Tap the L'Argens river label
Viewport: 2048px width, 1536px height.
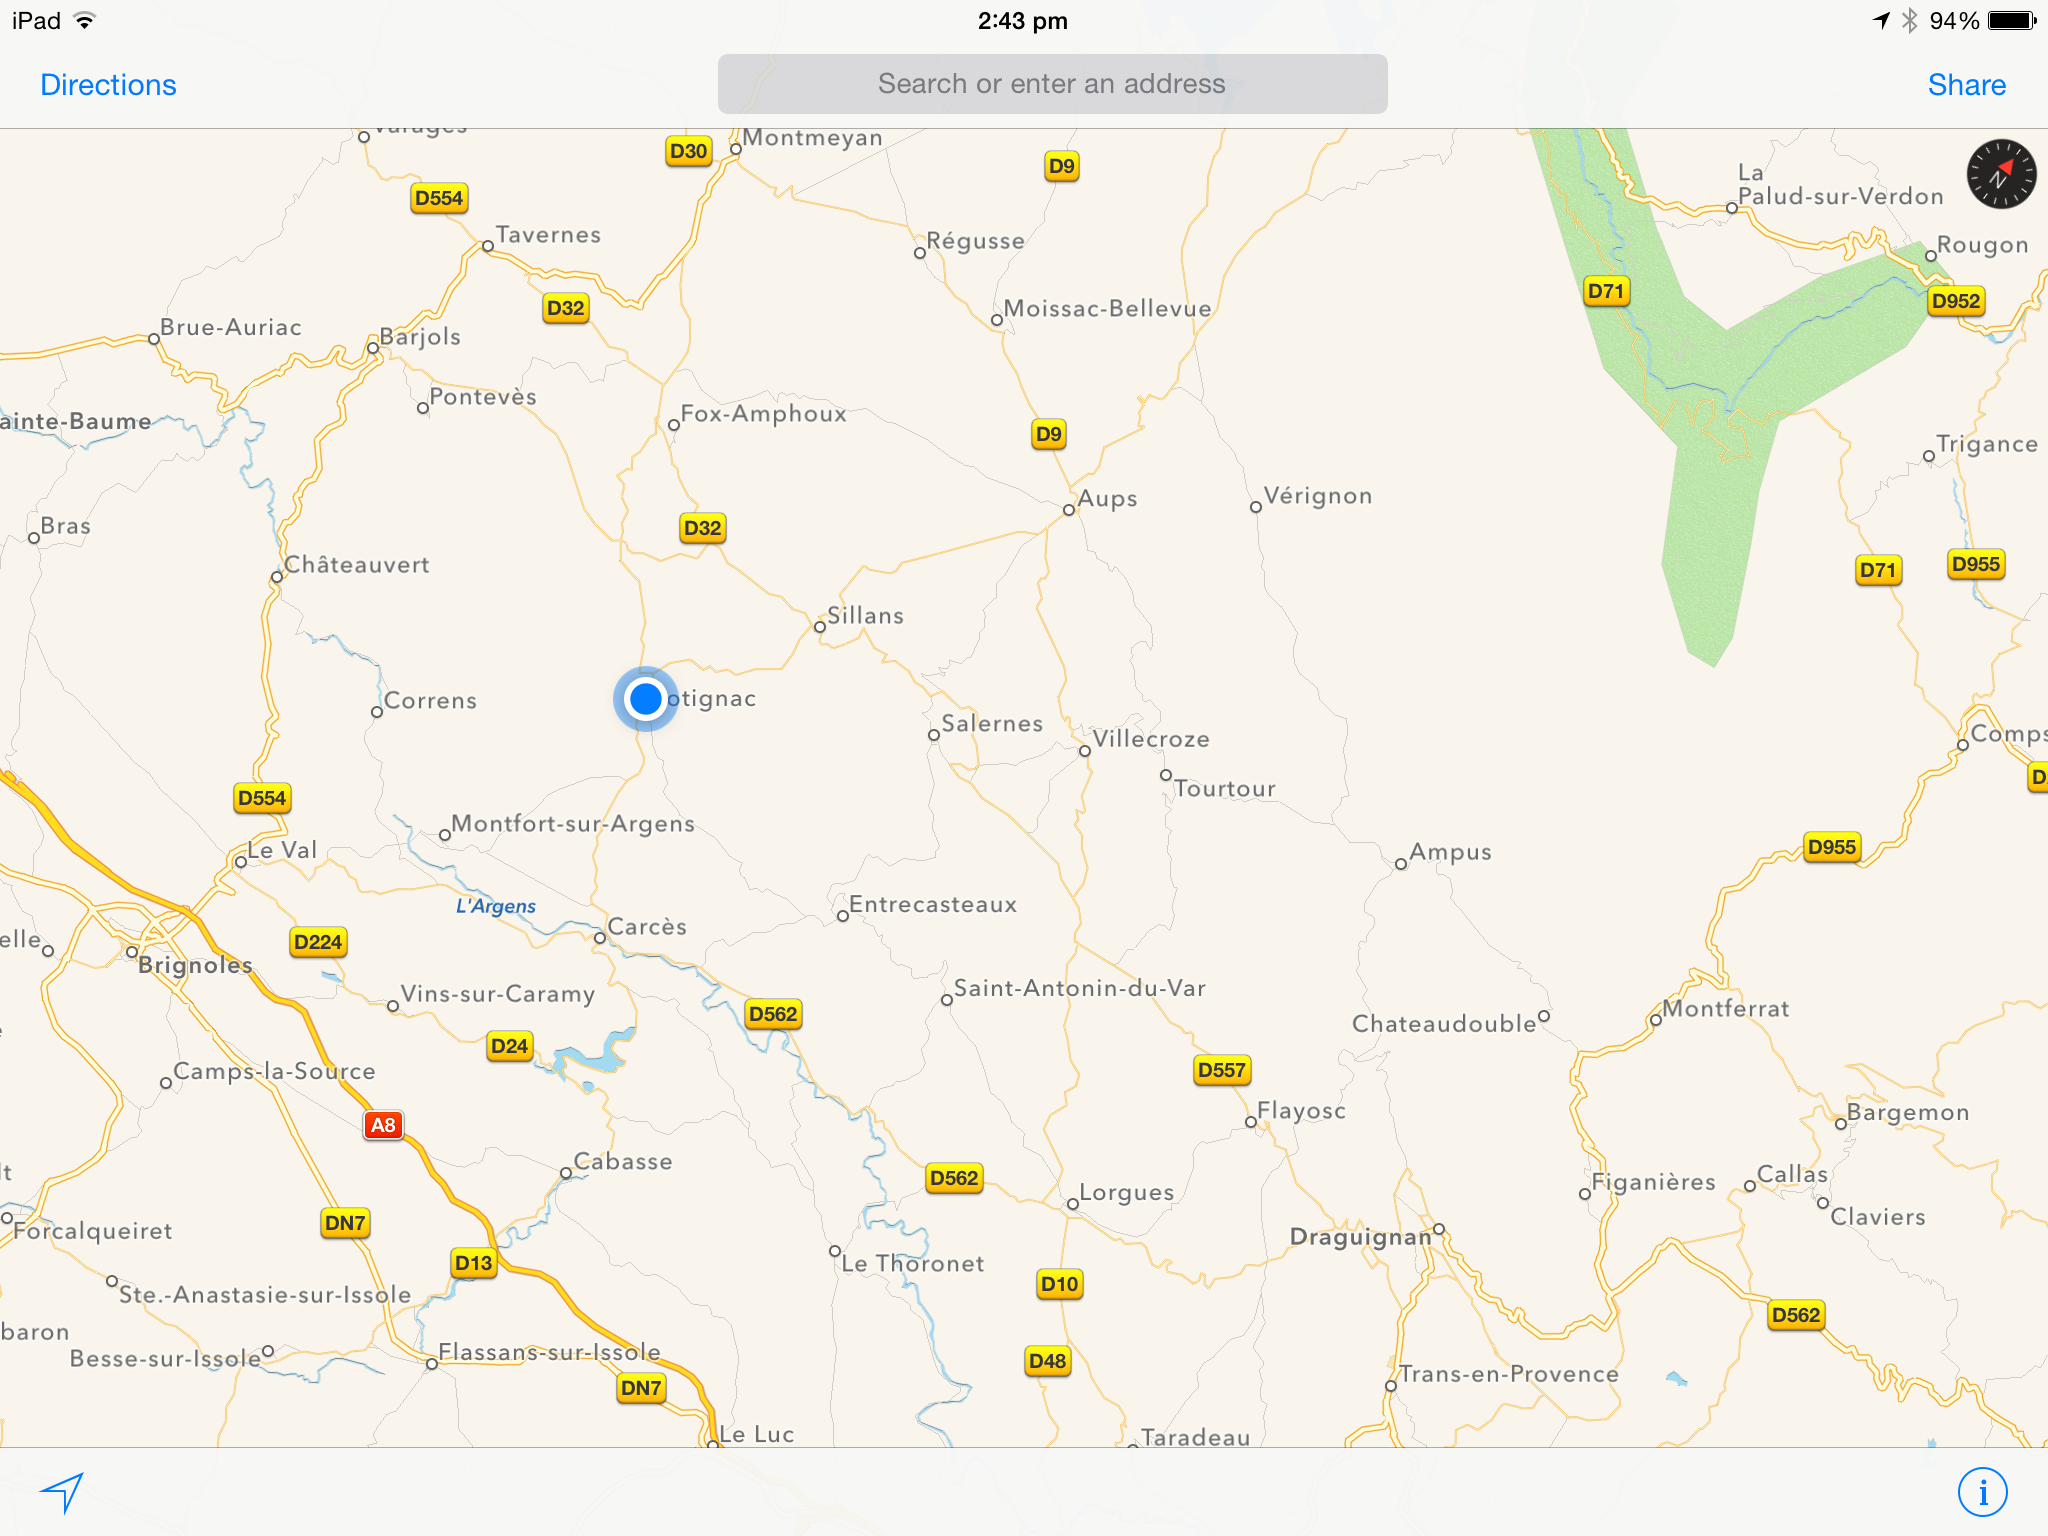tap(496, 906)
